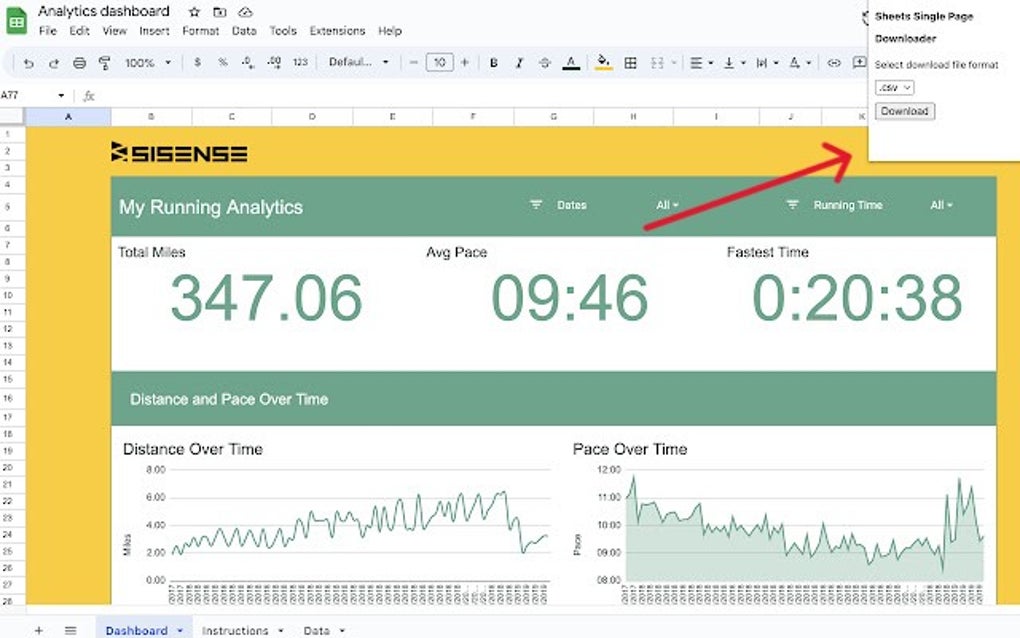Open the Dates filter All dropdown
The width and height of the screenshot is (1020, 638).
pos(667,205)
